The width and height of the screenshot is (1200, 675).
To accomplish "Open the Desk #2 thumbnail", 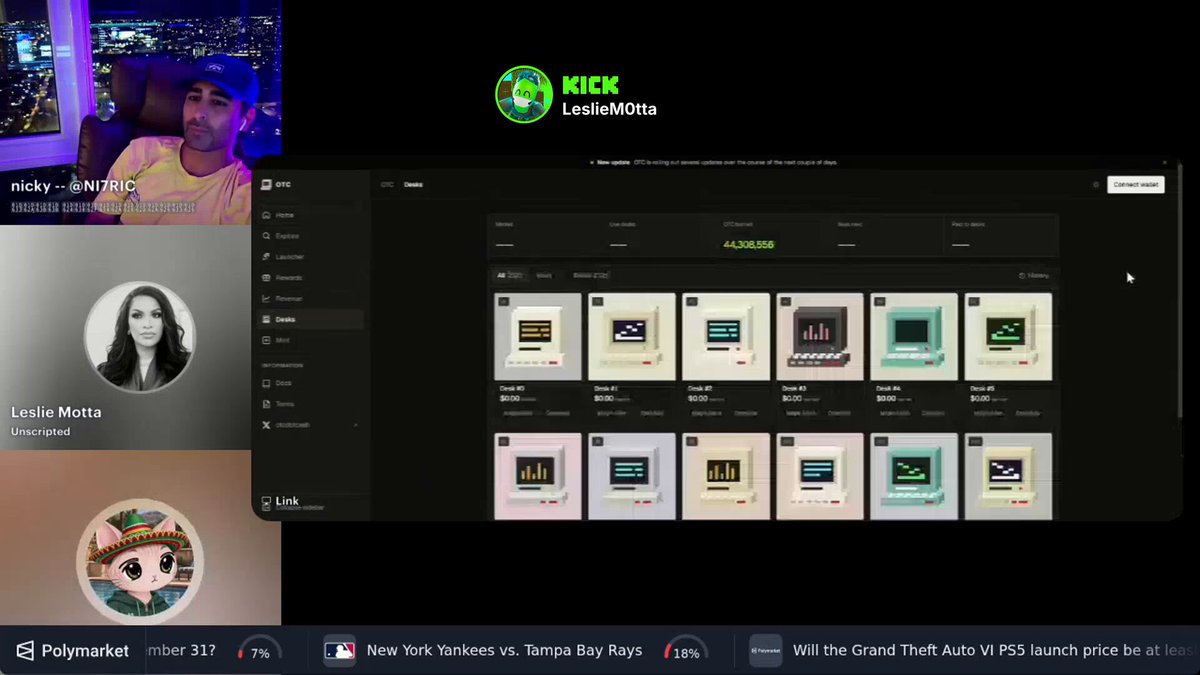I will coord(726,336).
